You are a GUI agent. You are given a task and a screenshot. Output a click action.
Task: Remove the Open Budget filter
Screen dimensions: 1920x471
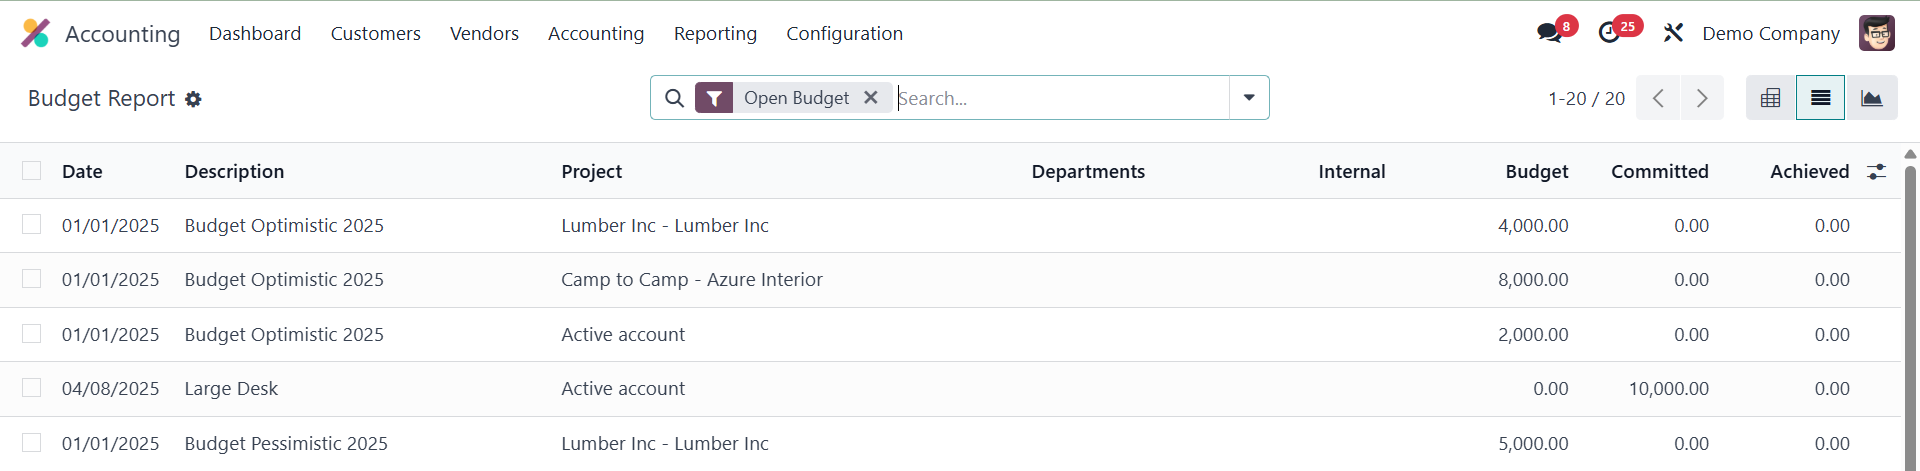tap(871, 98)
